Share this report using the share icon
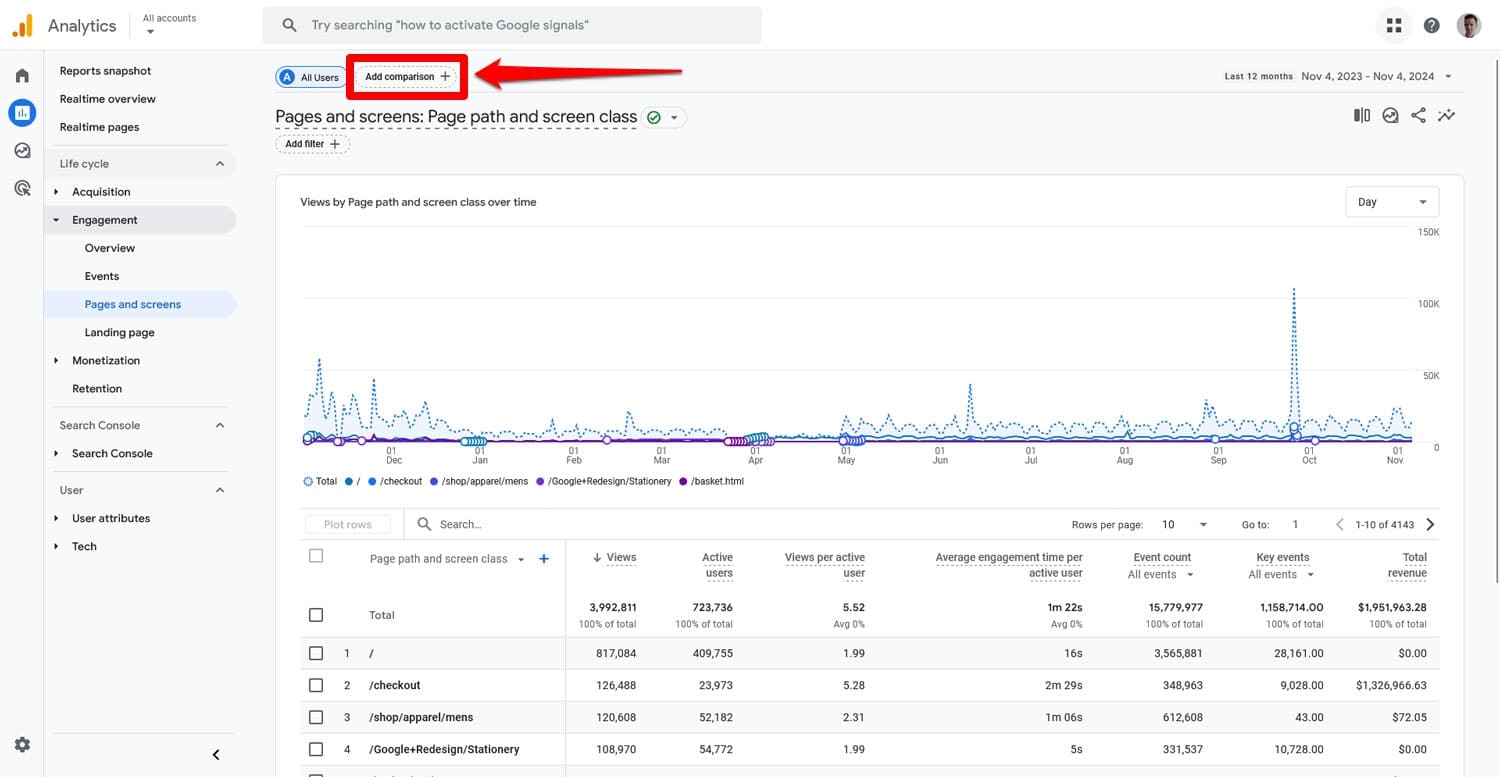The width and height of the screenshot is (1500, 777). click(x=1418, y=114)
